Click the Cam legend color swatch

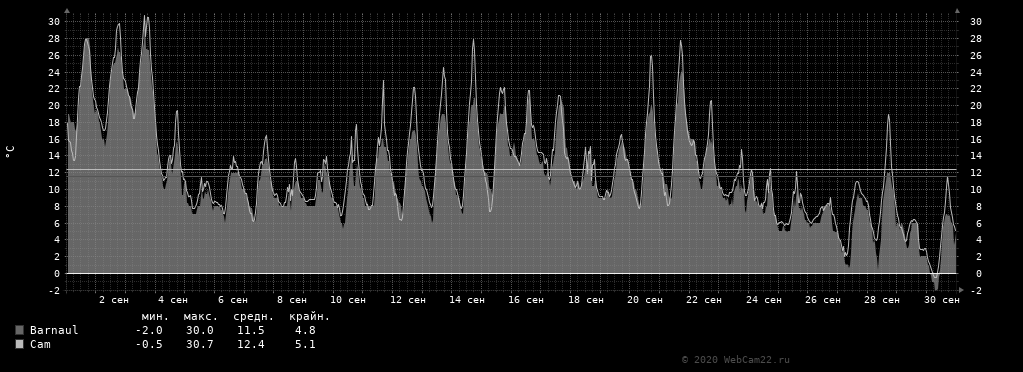[19, 344]
